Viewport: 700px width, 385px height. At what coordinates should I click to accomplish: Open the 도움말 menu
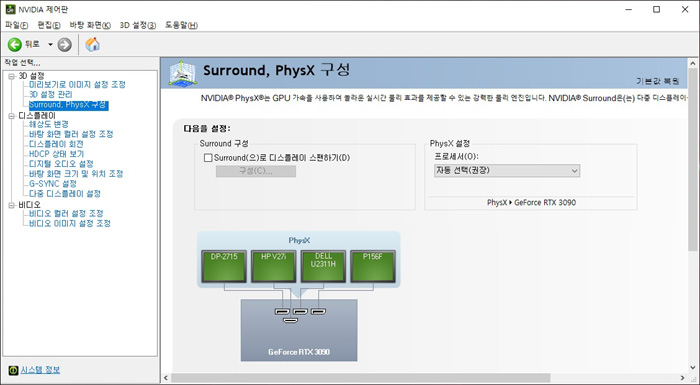[x=181, y=25]
